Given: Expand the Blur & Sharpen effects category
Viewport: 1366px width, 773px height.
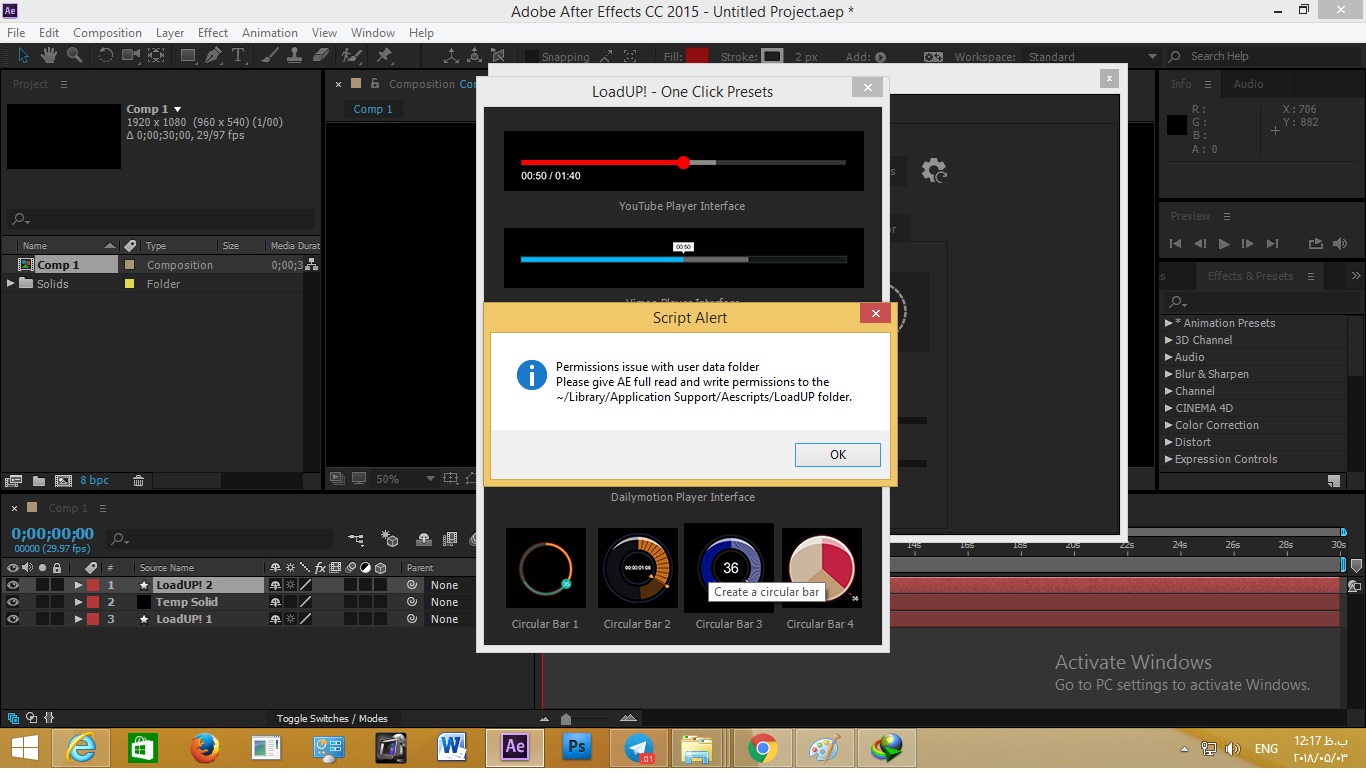Looking at the screenshot, I should coord(1168,374).
